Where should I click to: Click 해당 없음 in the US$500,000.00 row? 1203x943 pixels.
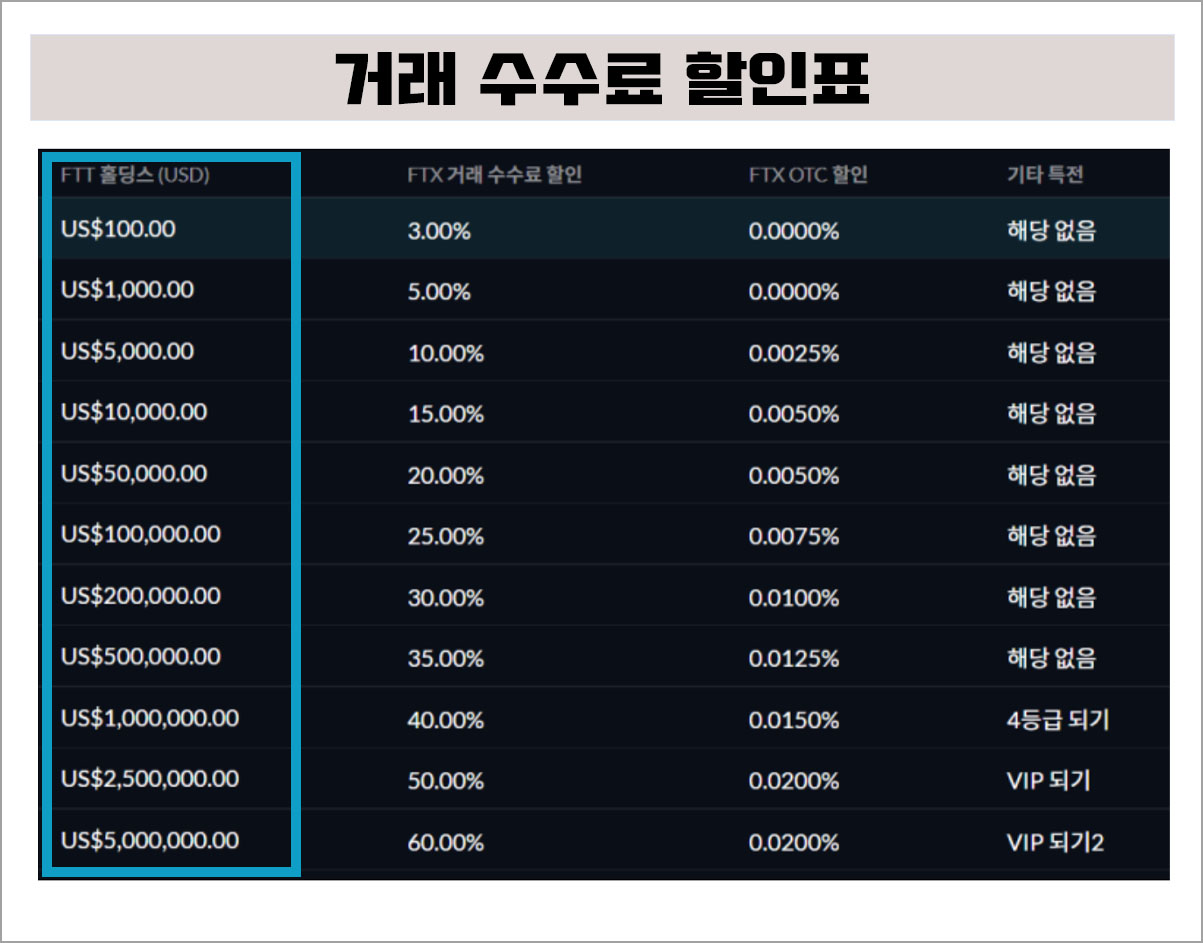pos(1051,659)
